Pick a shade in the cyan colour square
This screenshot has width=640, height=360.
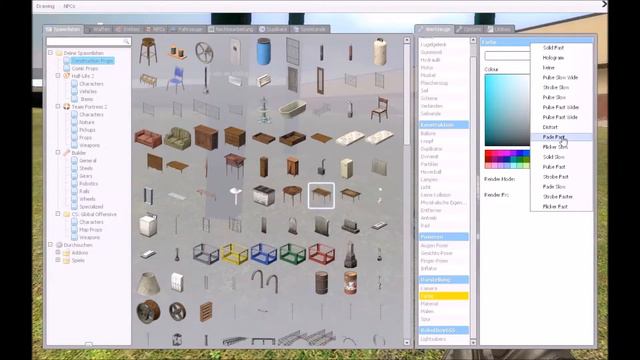coord(507,110)
